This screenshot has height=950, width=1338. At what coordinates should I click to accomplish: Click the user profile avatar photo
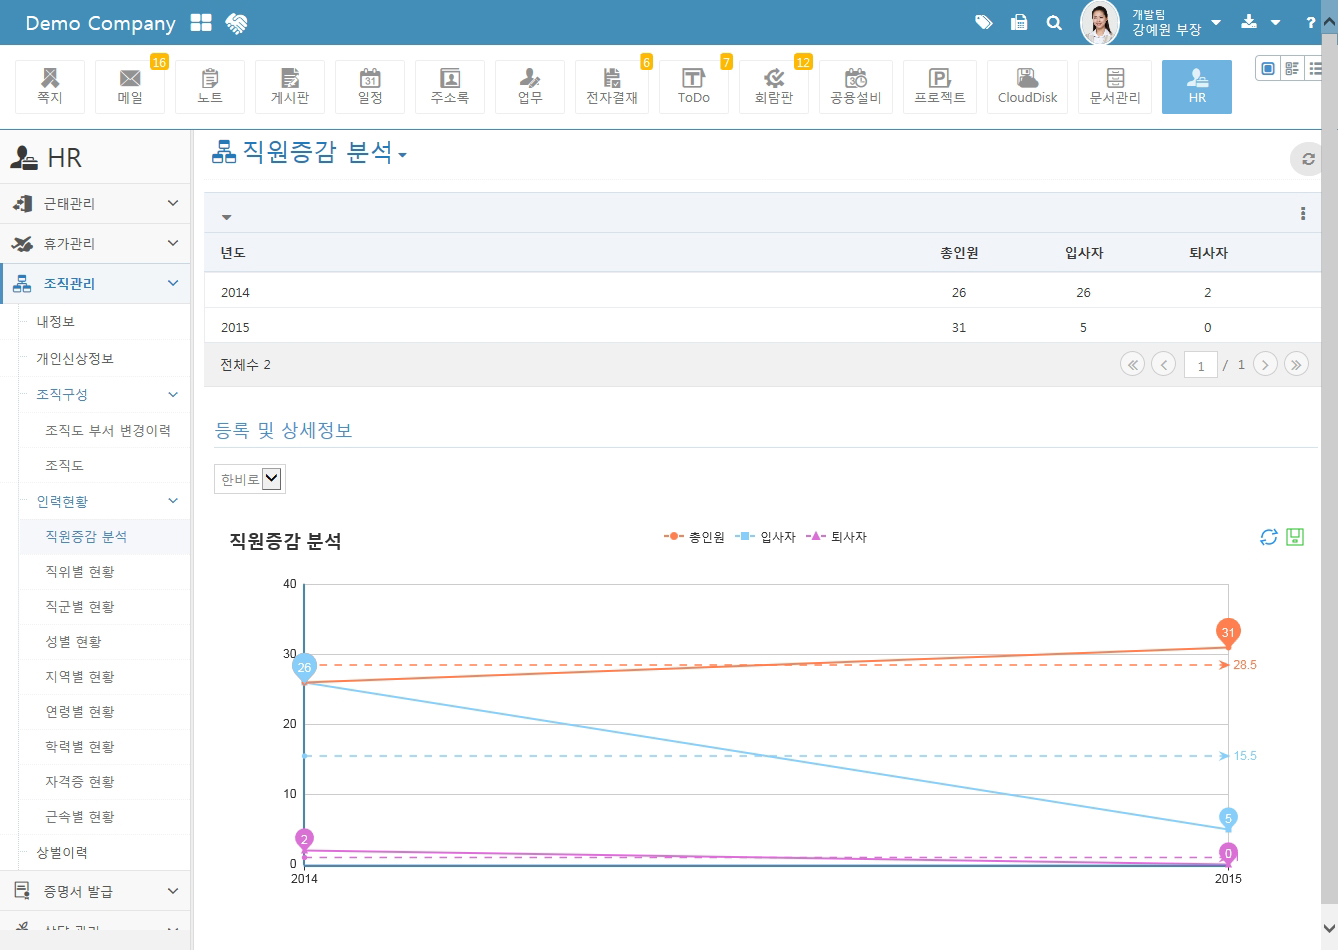point(1100,22)
